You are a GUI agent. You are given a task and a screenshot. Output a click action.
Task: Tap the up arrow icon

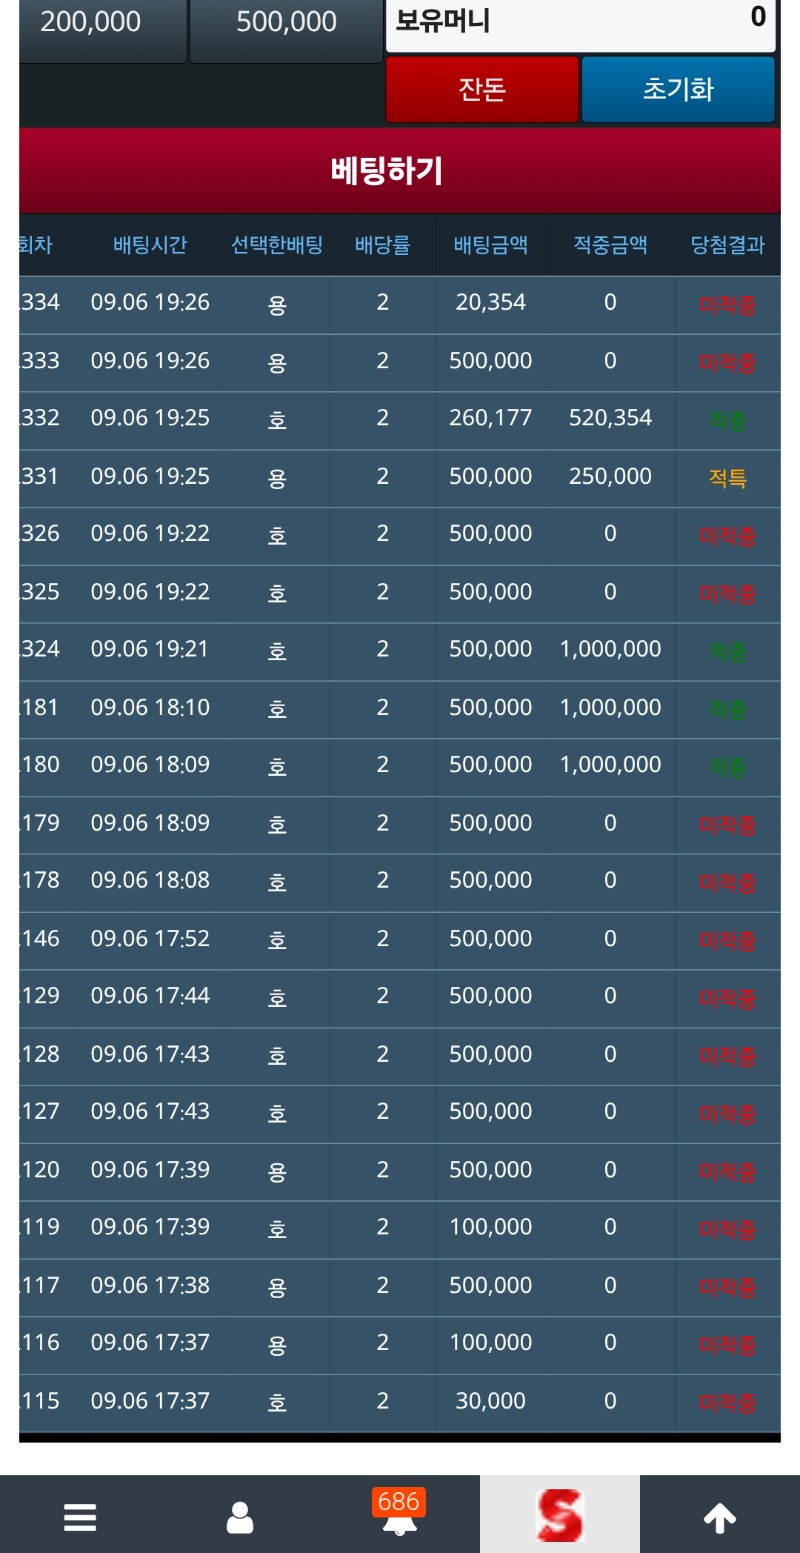click(x=720, y=1518)
